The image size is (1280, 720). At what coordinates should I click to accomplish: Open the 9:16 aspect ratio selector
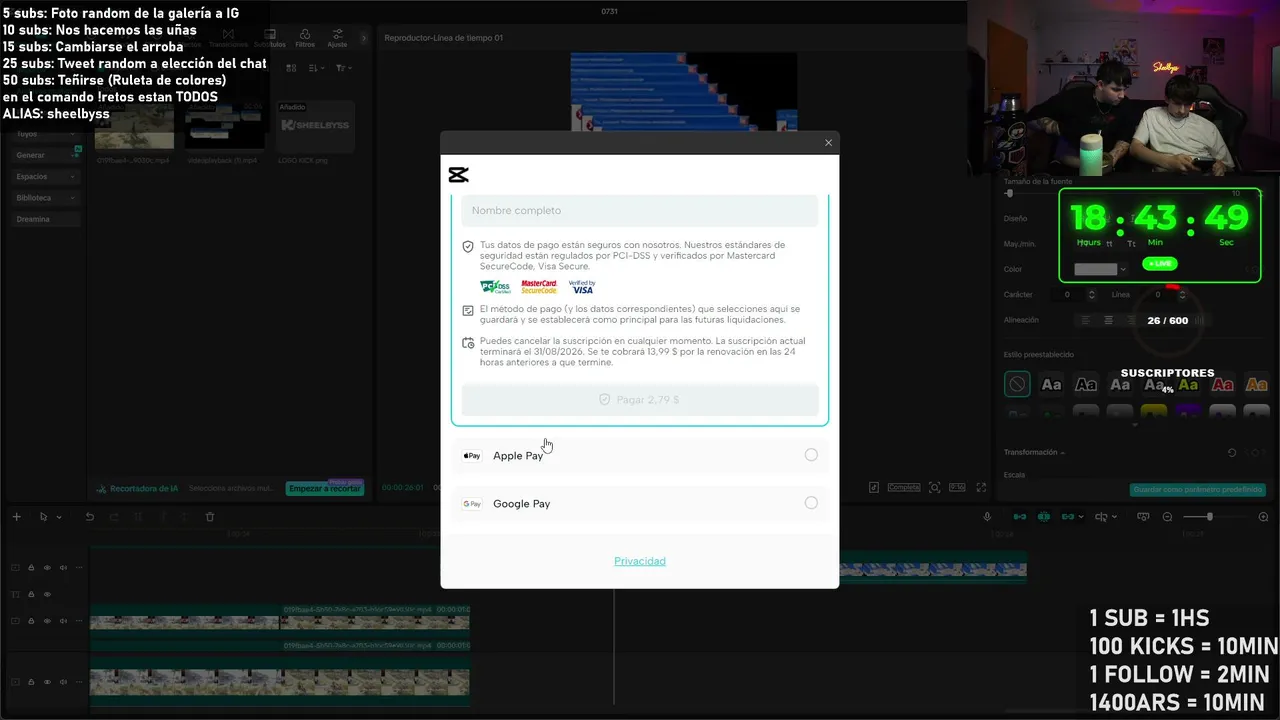[x=957, y=488]
